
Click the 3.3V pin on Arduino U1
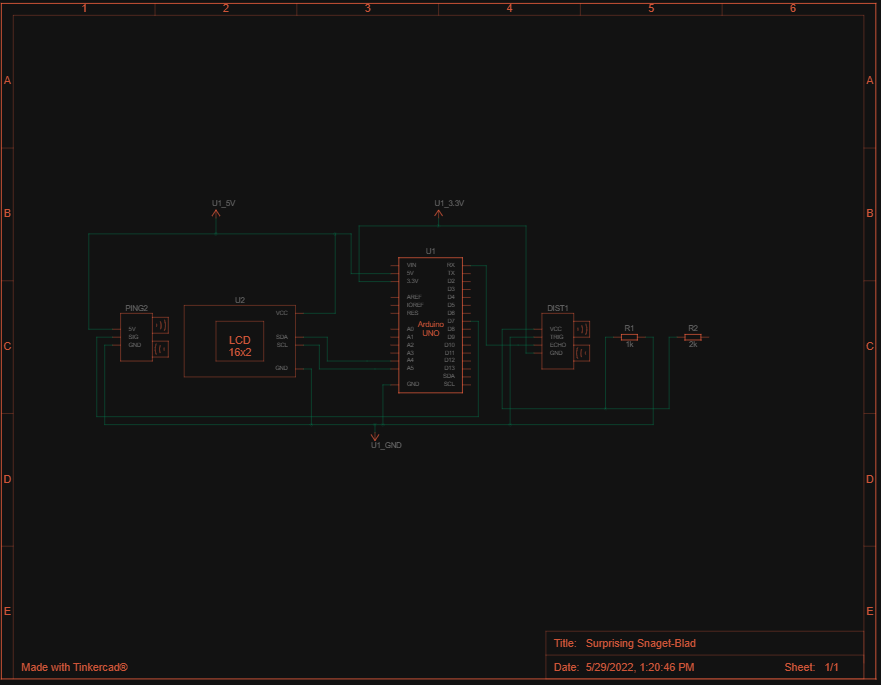tap(412, 281)
